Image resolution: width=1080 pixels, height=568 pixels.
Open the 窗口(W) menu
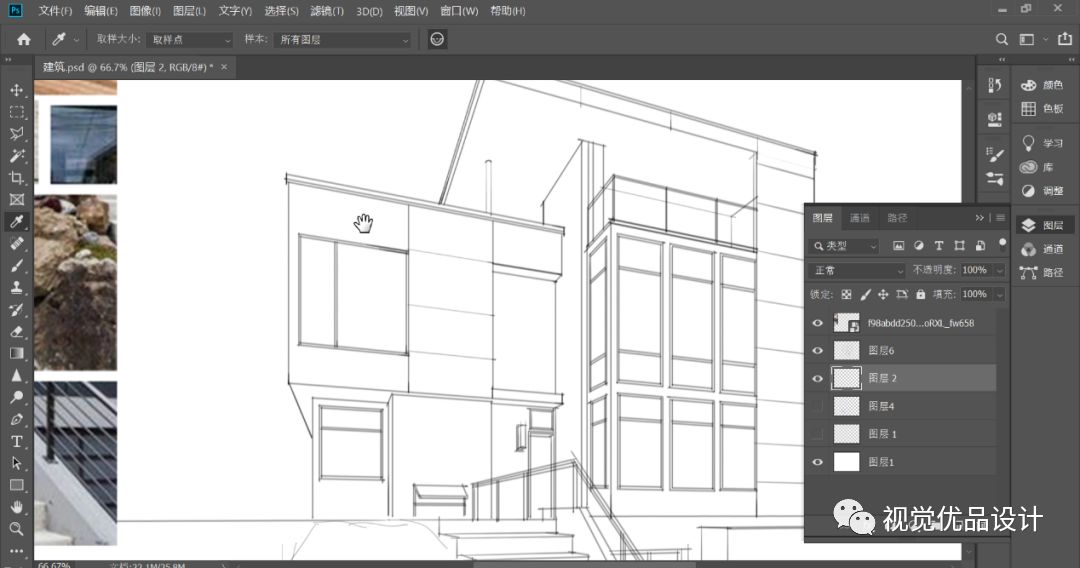459,11
